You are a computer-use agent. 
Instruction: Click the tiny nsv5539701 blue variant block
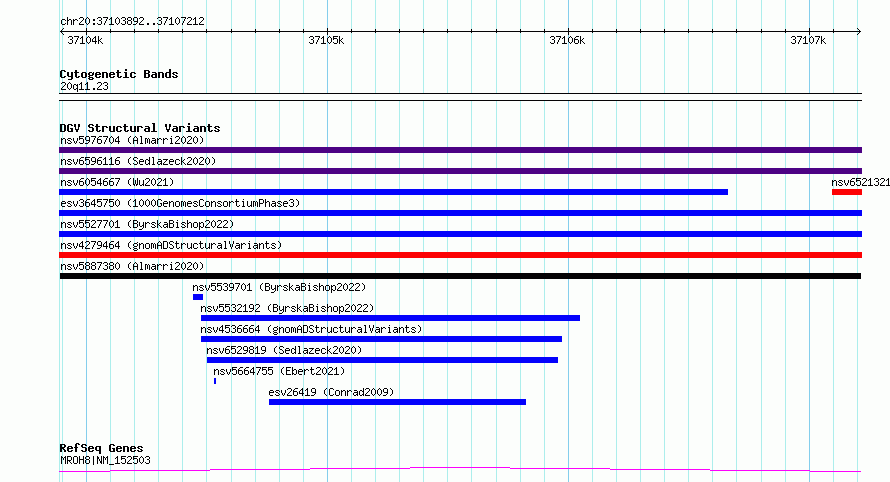pyautogui.click(x=198, y=297)
